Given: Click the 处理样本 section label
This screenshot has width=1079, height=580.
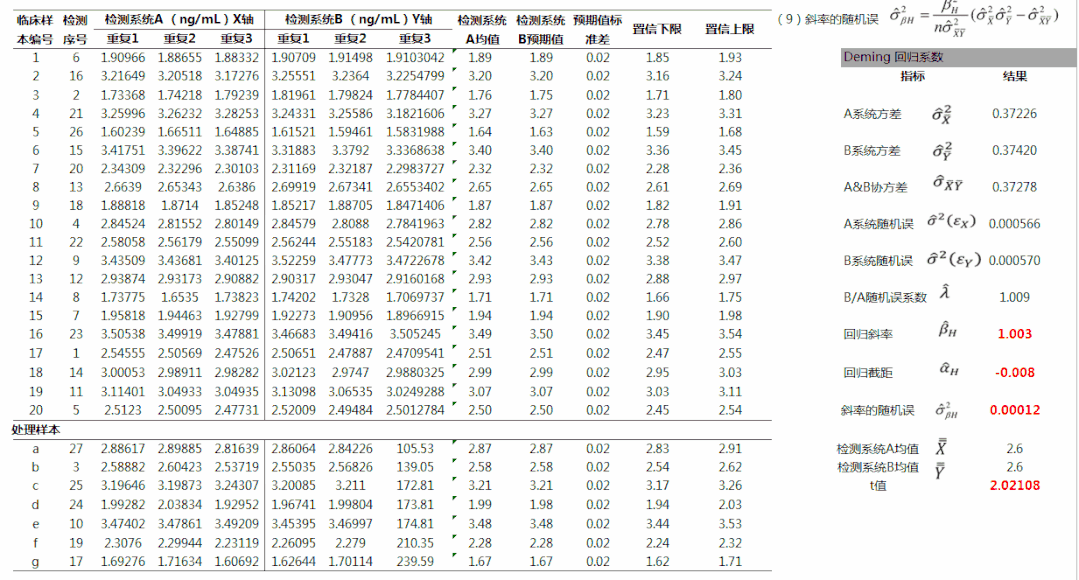Looking at the screenshot, I should [x=37, y=429].
